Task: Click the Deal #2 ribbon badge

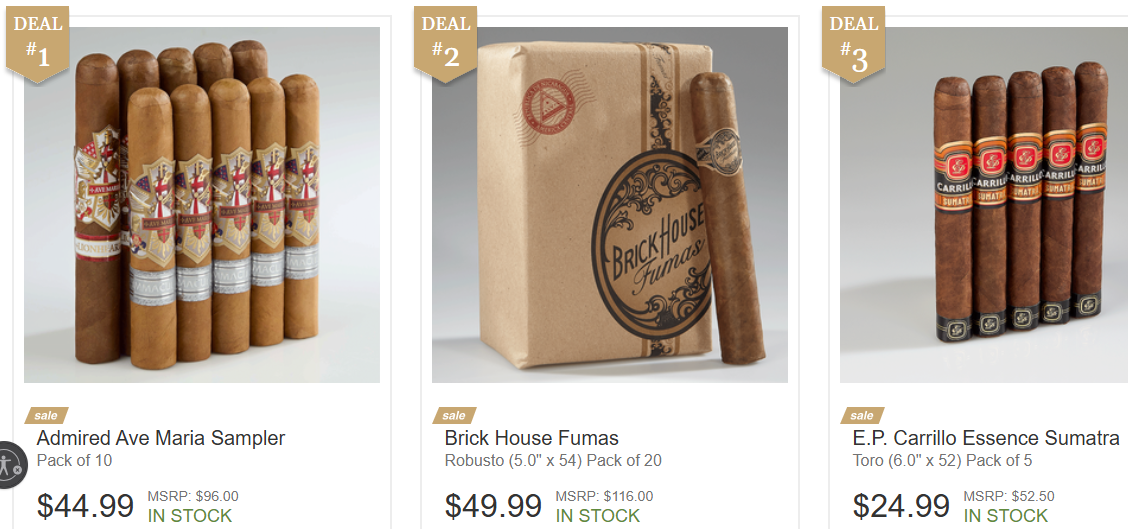Action: [445, 43]
